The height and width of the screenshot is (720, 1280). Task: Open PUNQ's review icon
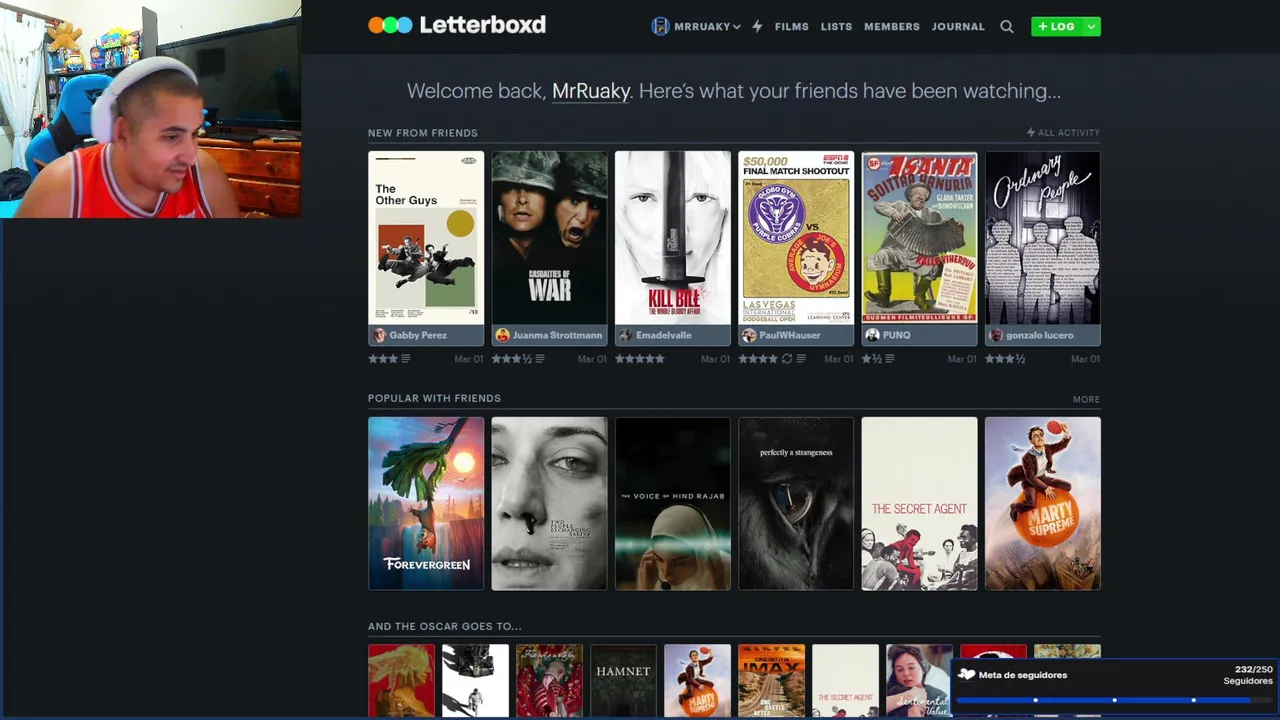coord(889,359)
